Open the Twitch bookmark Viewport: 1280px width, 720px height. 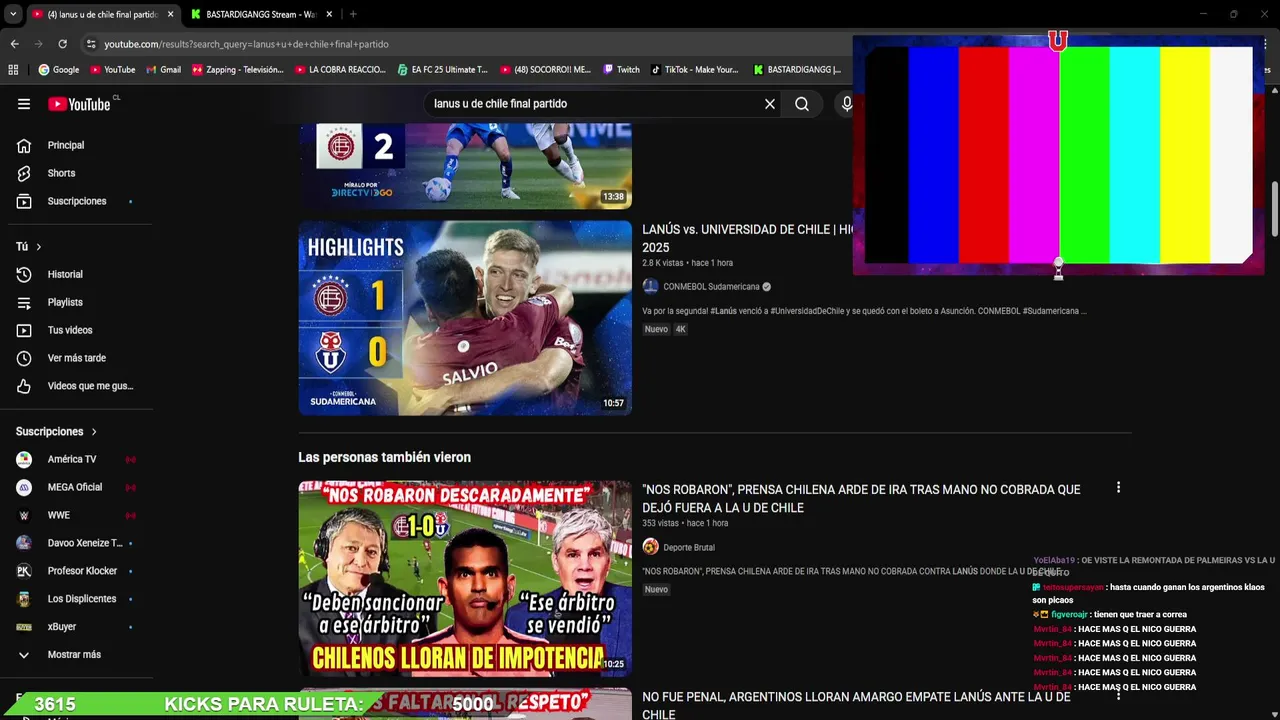621,70
